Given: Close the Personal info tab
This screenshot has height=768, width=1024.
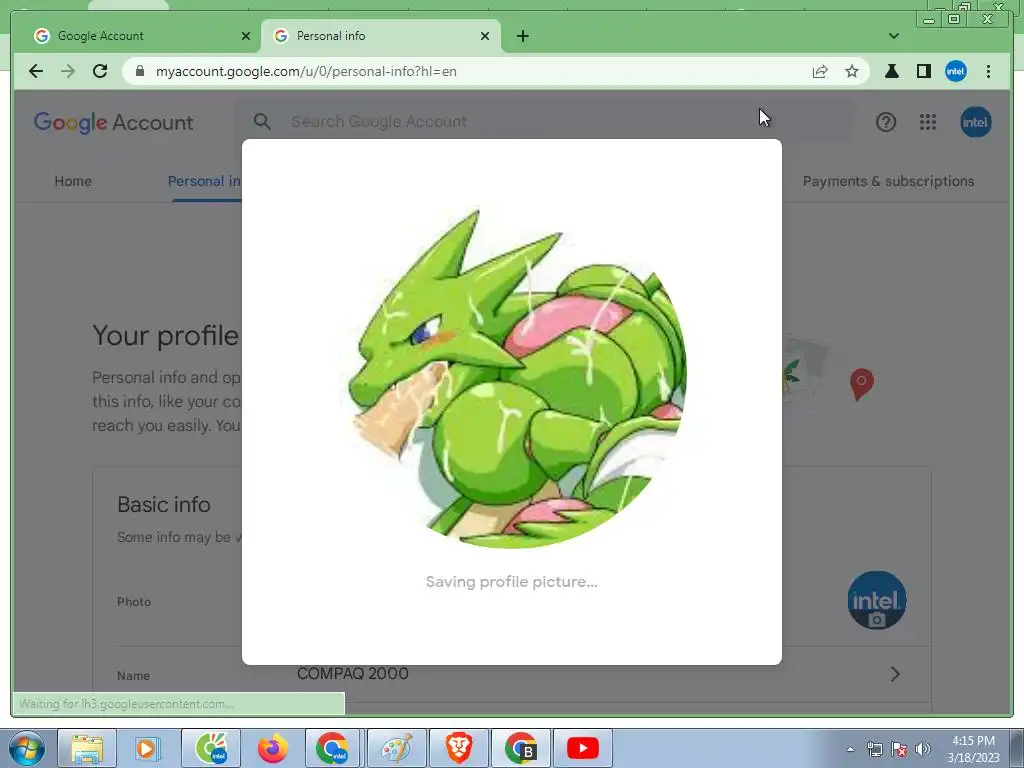Looking at the screenshot, I should tap(485, 36).
